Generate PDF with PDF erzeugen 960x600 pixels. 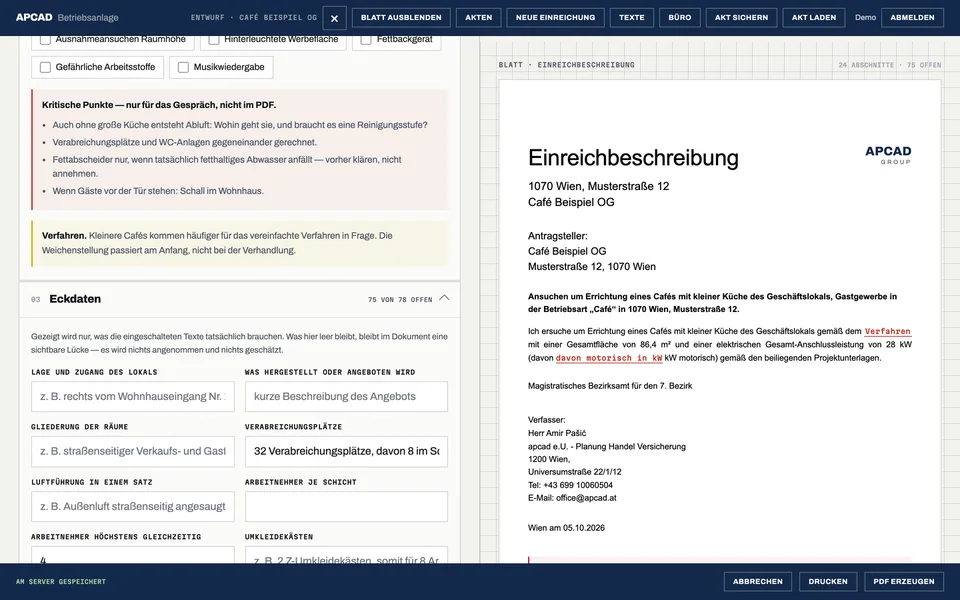click(x=904, y=582)
